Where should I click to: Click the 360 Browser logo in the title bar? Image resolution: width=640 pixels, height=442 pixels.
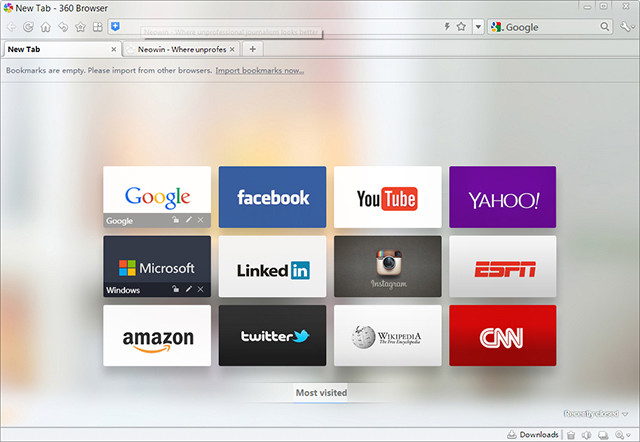tap(8, 8)
